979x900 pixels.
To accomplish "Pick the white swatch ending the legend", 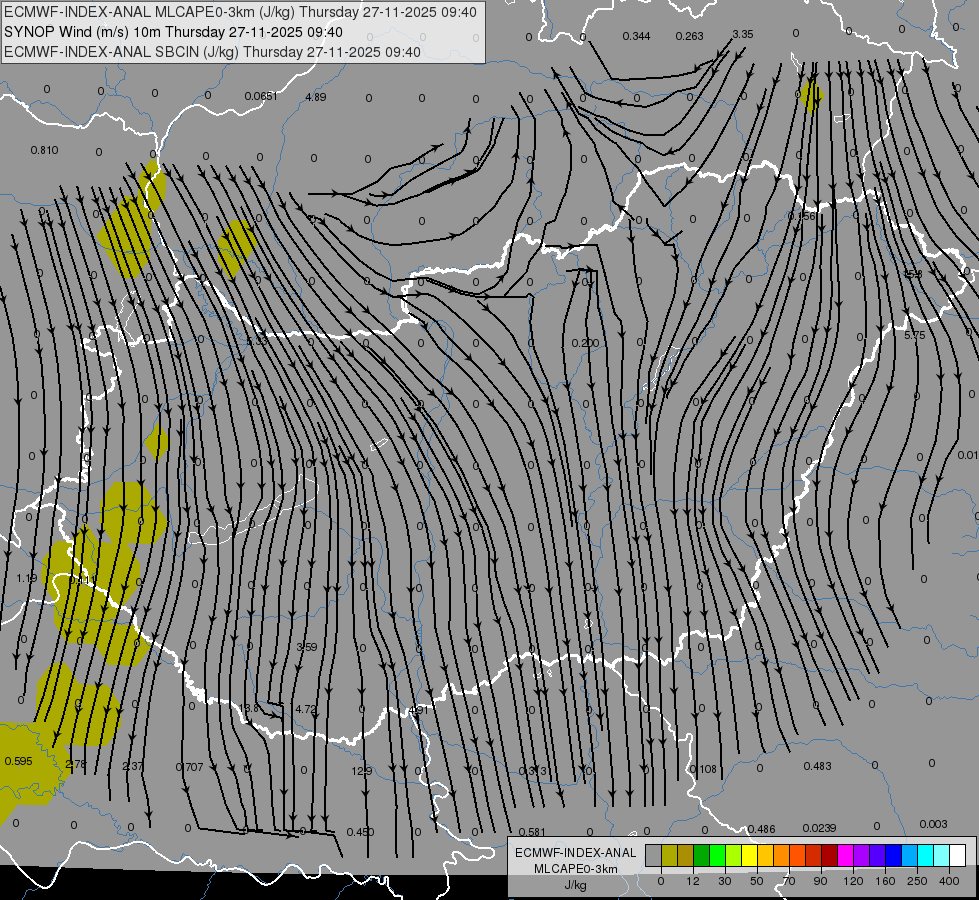I will pos(957,855).
